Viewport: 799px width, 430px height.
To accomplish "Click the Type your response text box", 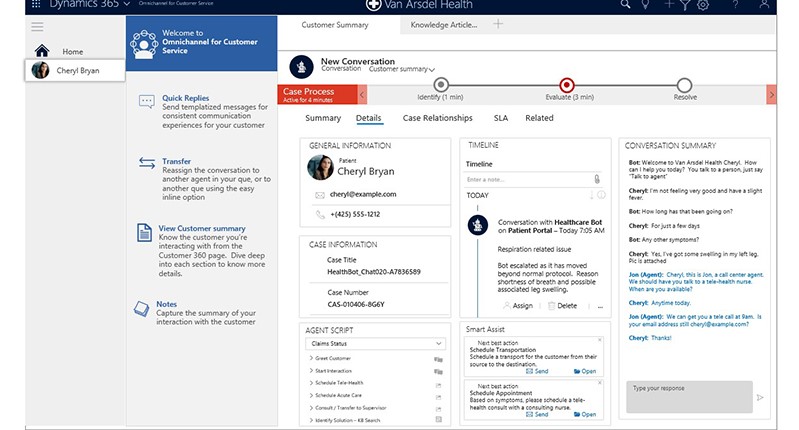I will coord(689,396).
